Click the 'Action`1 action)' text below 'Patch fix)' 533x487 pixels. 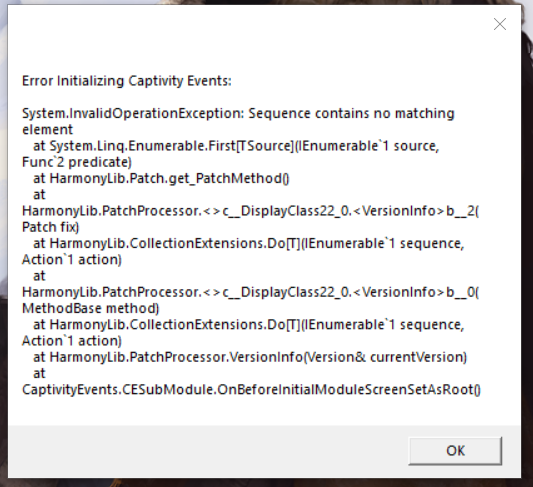pos(72,260)
